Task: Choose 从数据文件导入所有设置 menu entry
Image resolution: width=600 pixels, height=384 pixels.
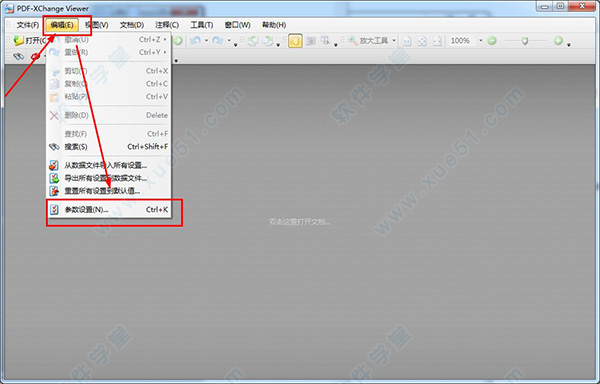Action: [108, 165]
